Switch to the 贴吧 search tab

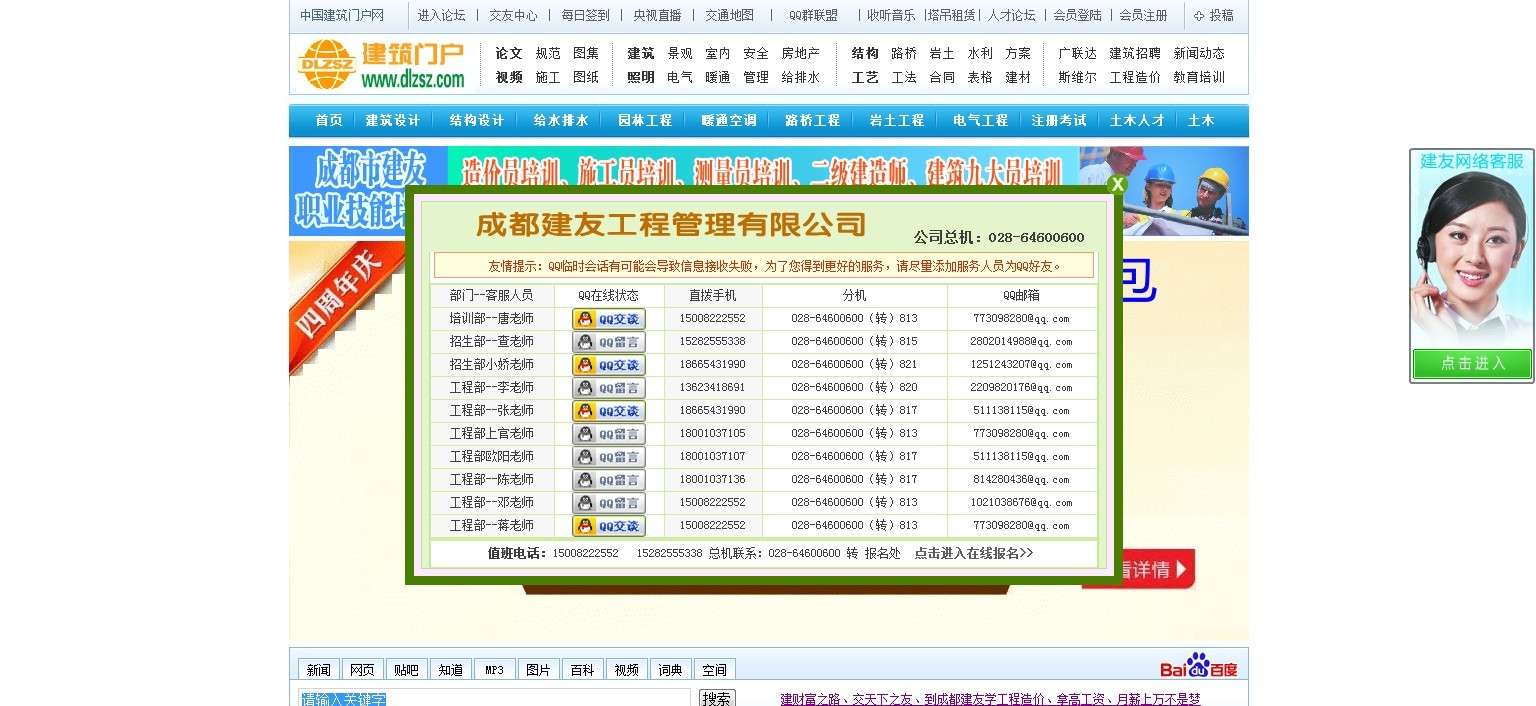pyautogui.click(x=406, y=668)
